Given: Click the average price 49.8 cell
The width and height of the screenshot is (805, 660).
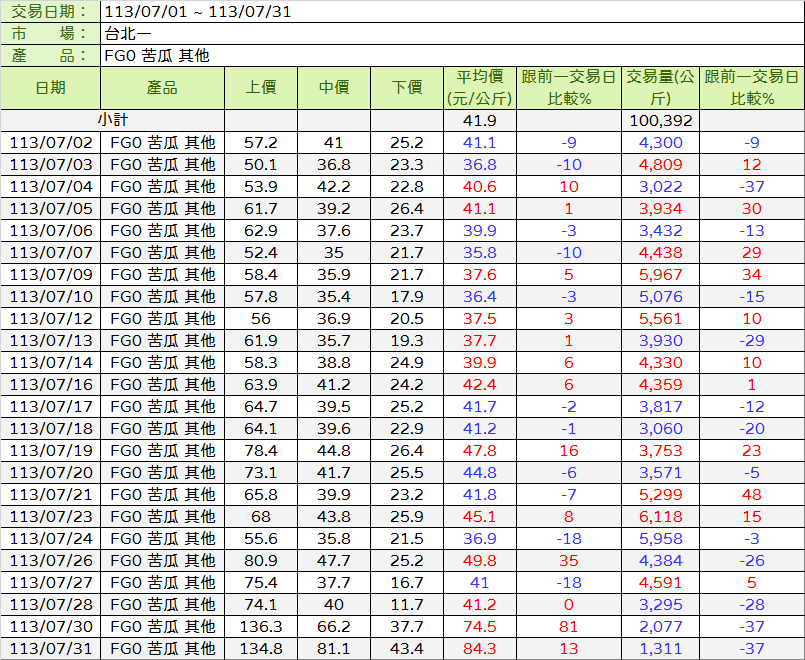Looking at the screenshot, I should click(480, 560).
